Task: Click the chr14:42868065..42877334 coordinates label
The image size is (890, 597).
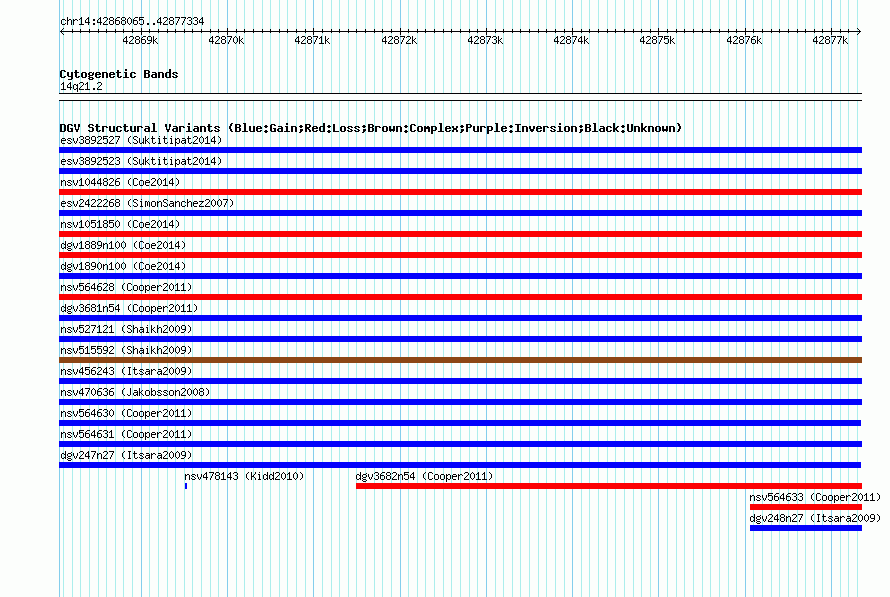Action: 132,21
